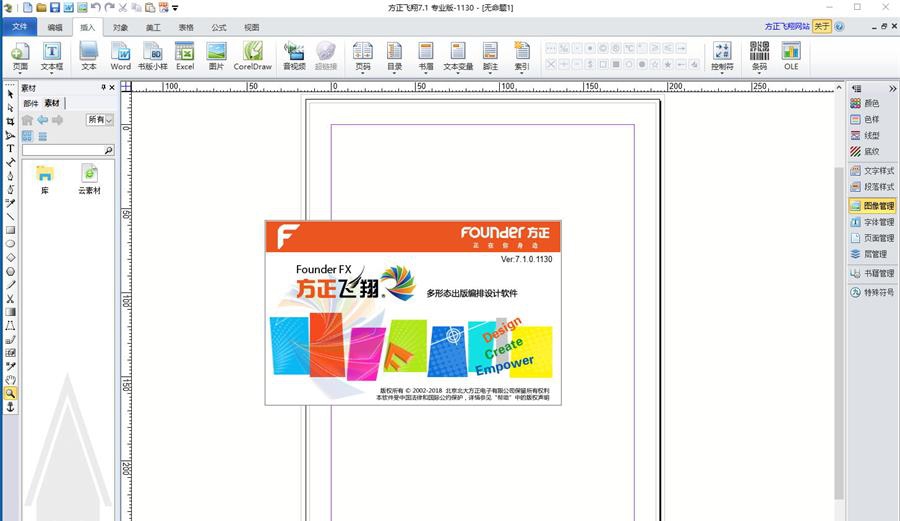Switch to the 部件 panel tab
Image resolution: width=900 pixels, height=521 pixels.
(30, 103)
